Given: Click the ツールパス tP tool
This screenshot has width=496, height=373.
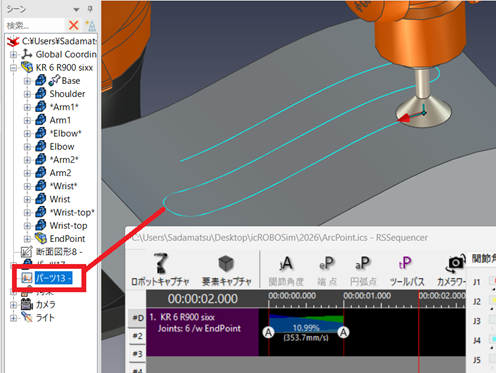Looking at the screenshot, I should coord(407,271).
